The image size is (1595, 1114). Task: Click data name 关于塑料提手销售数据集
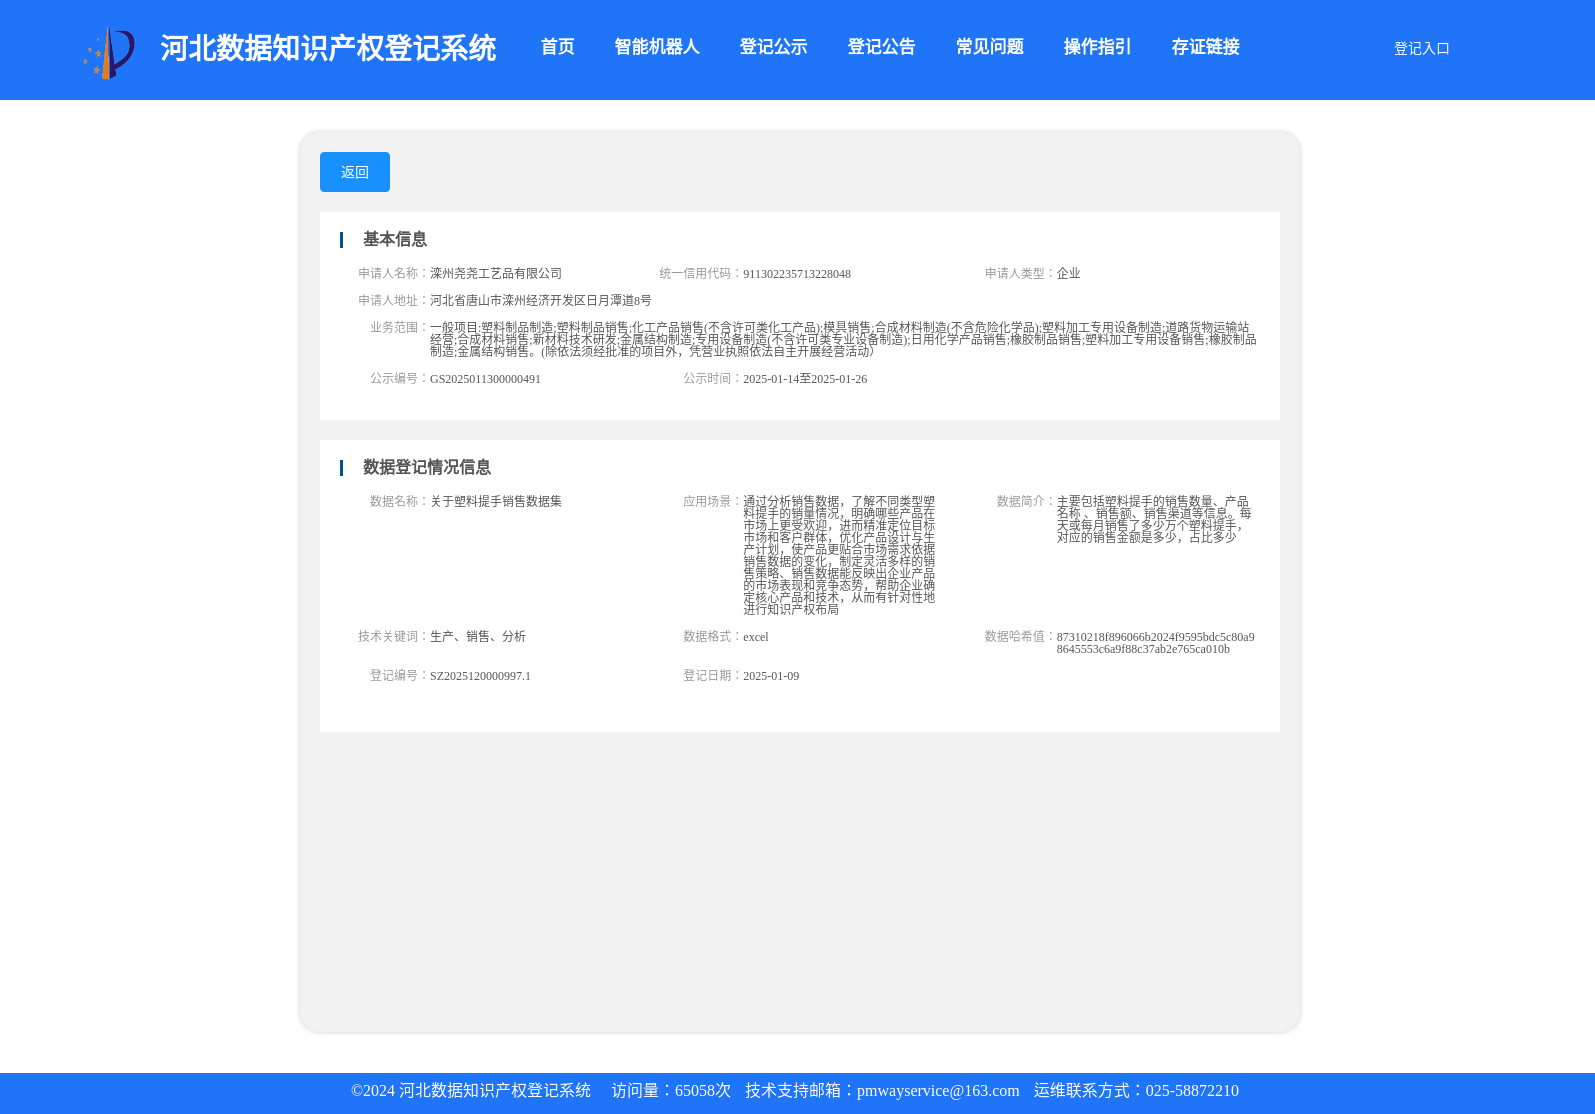(x=496, y=501)
